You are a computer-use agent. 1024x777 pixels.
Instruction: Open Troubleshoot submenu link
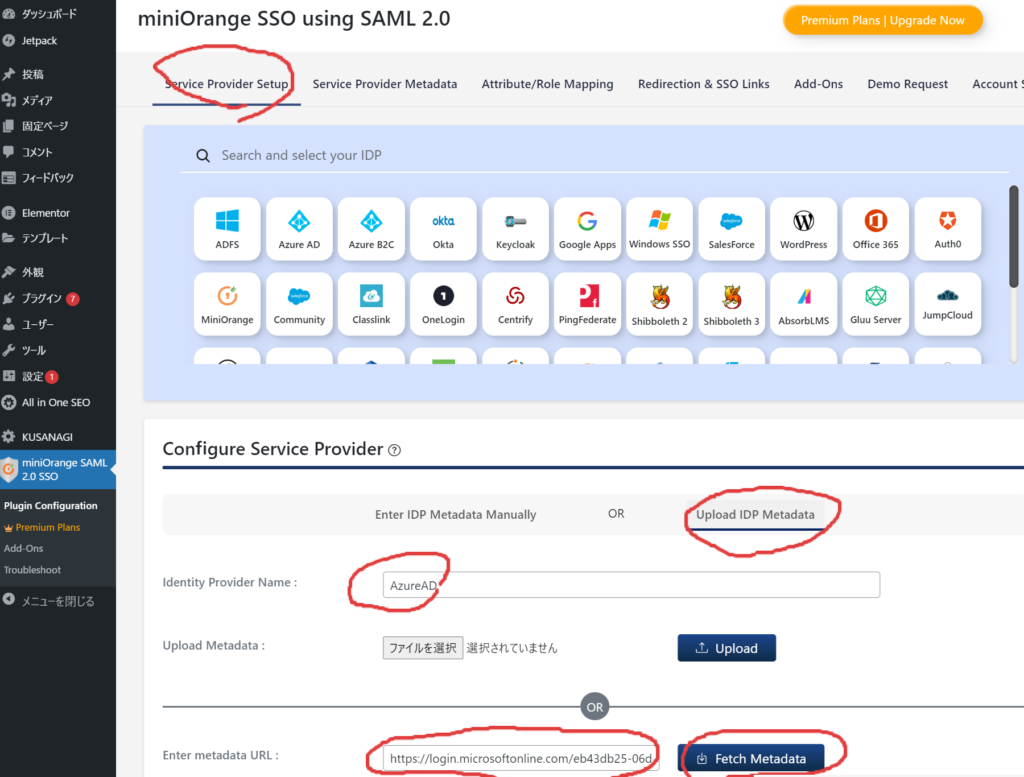click(33, 570)
